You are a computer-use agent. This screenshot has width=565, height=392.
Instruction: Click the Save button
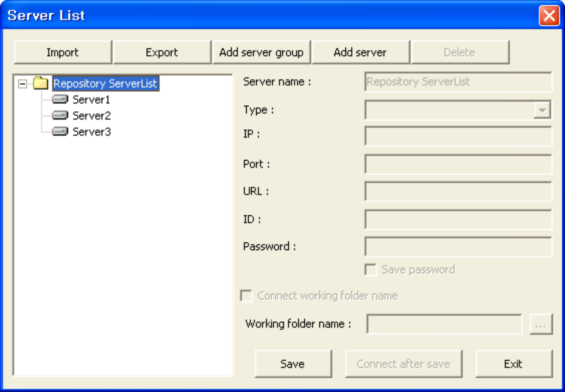click(293, 364)
